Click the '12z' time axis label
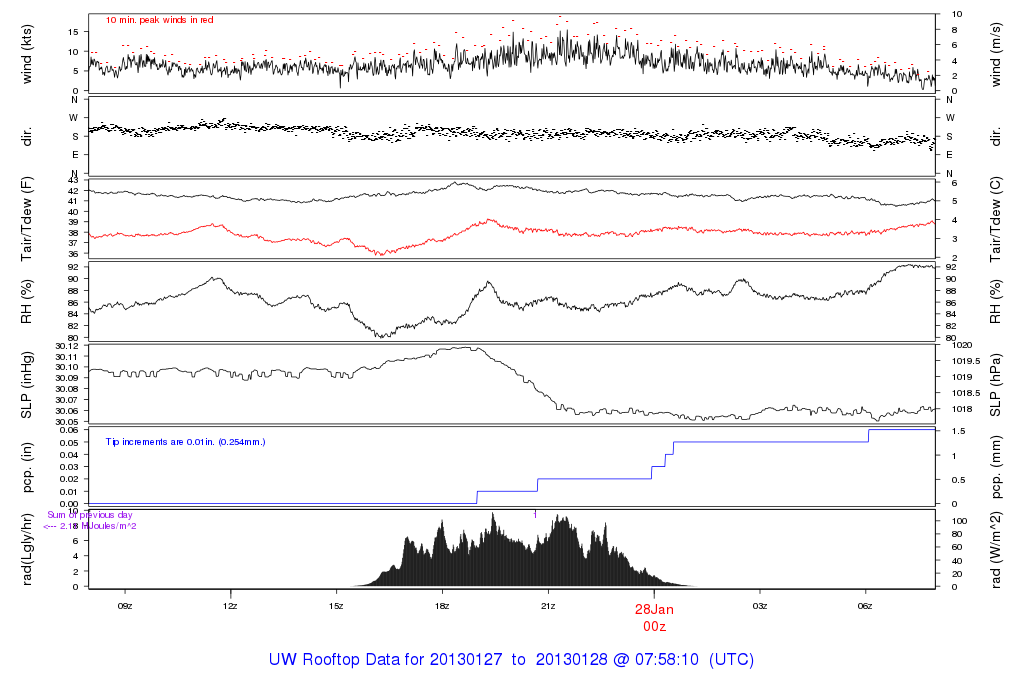 [x=230, y=606]
